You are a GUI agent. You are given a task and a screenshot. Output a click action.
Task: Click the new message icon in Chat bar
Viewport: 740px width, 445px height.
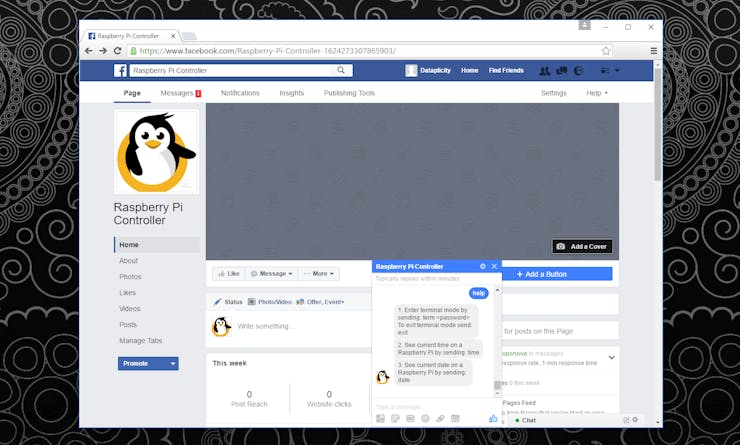tap(626, 420)
